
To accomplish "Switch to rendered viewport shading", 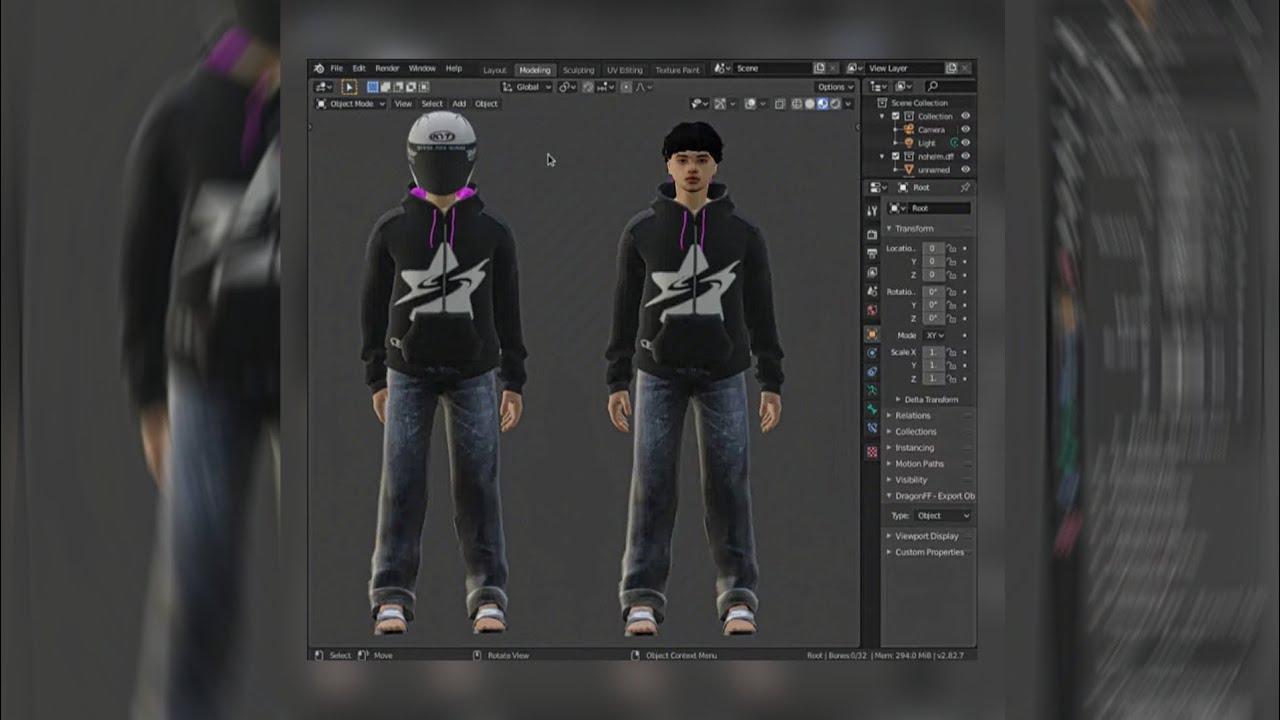I will point(836,103).
